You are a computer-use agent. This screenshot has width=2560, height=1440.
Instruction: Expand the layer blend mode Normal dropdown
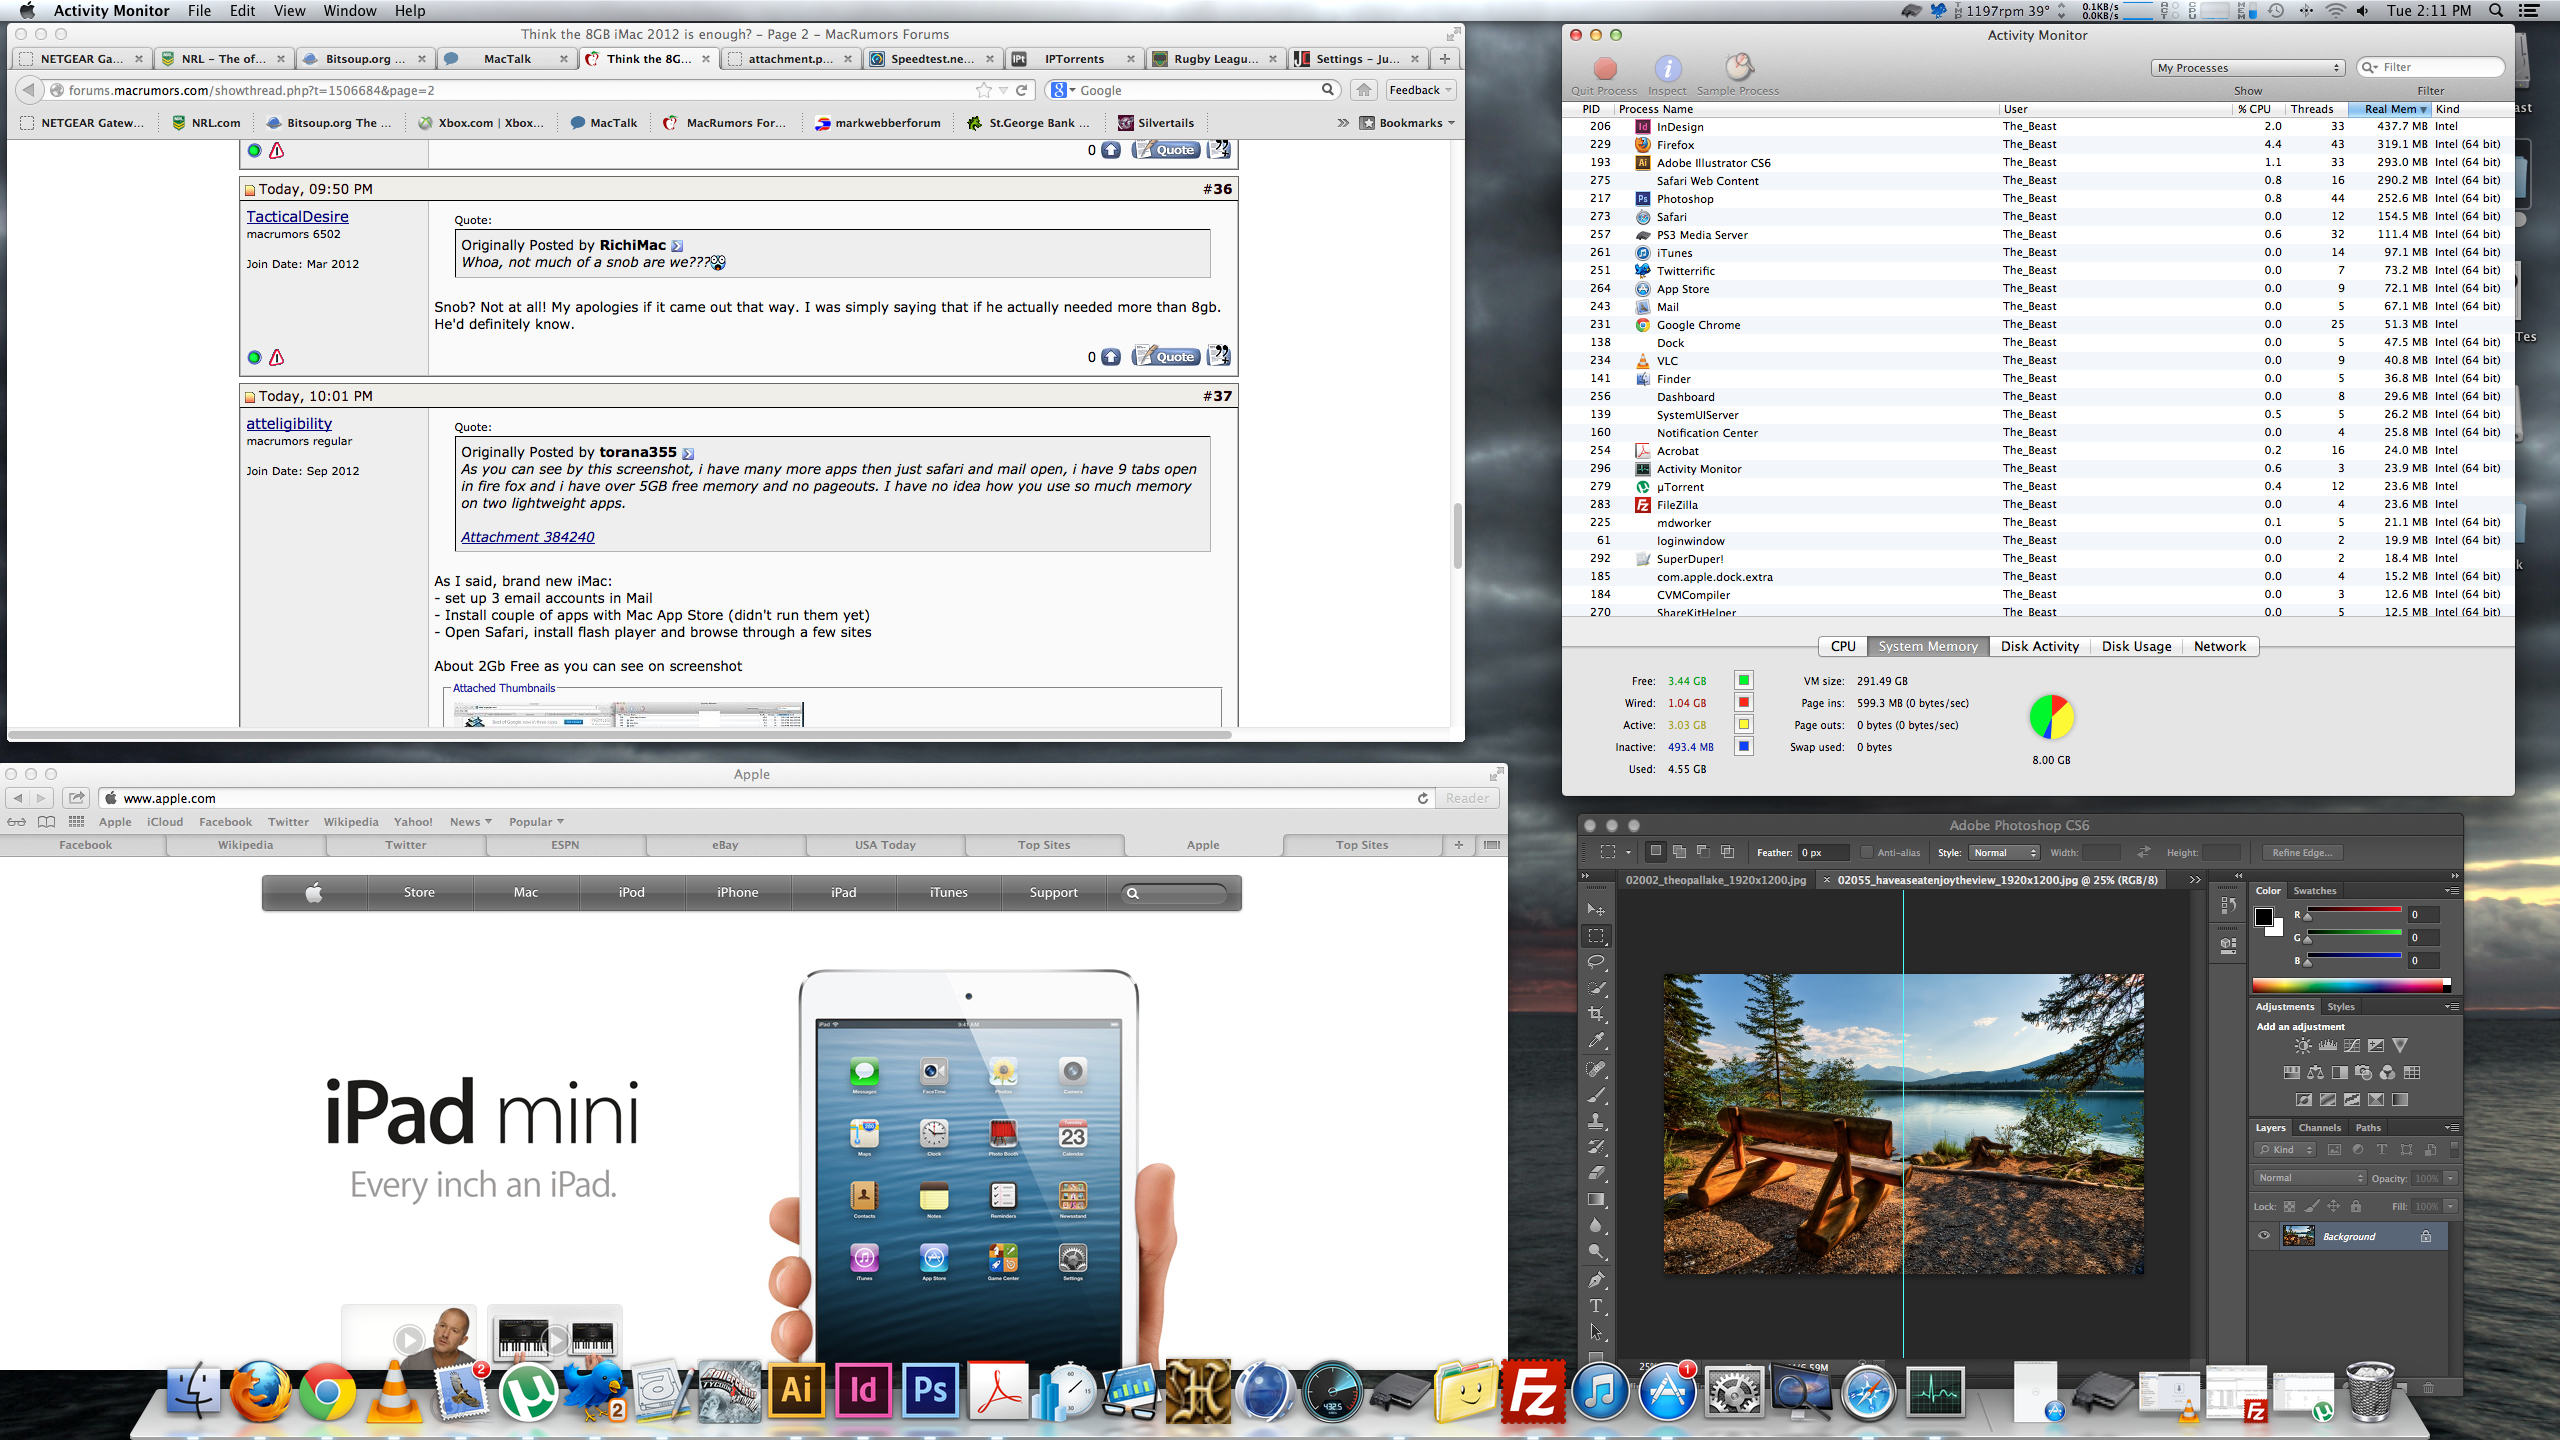pyautogui.click(x=2309, y=1178)
